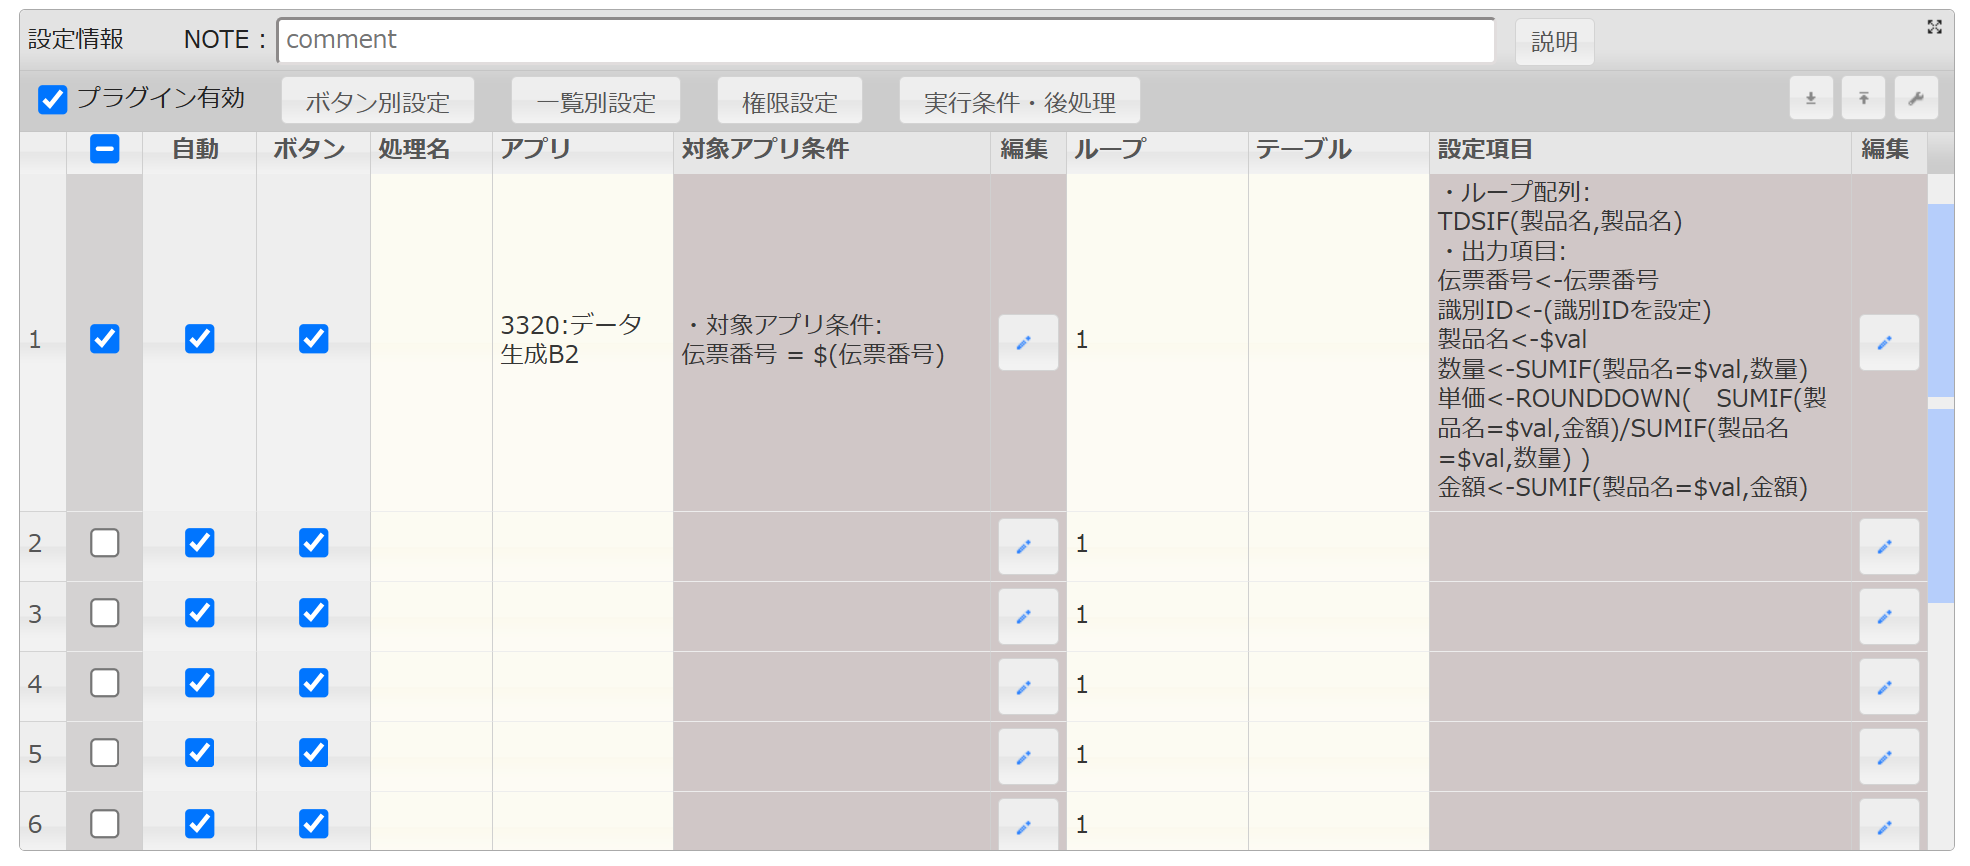1970x866 pixels.
Task: Check row 2 selection checkbox
Action: click(105, 543)
